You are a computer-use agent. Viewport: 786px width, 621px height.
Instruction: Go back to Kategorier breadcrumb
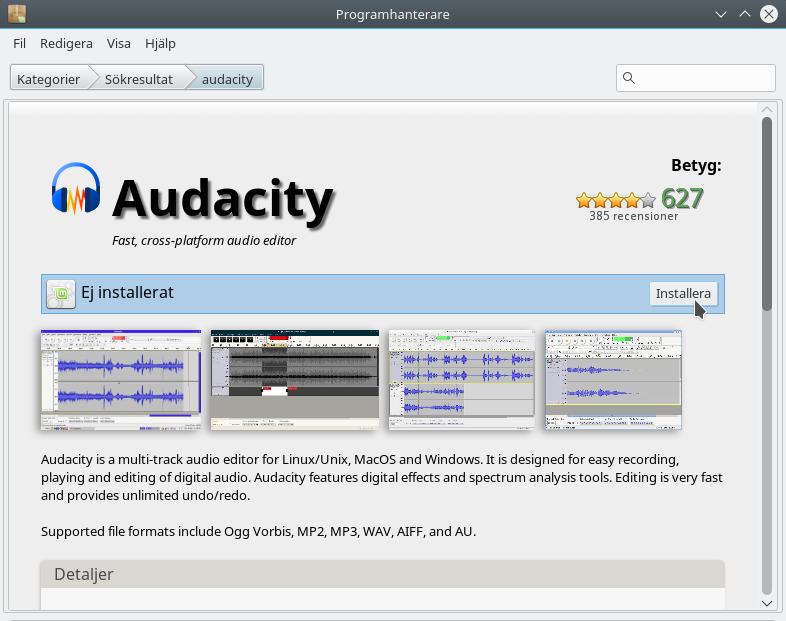pos(49,79)
